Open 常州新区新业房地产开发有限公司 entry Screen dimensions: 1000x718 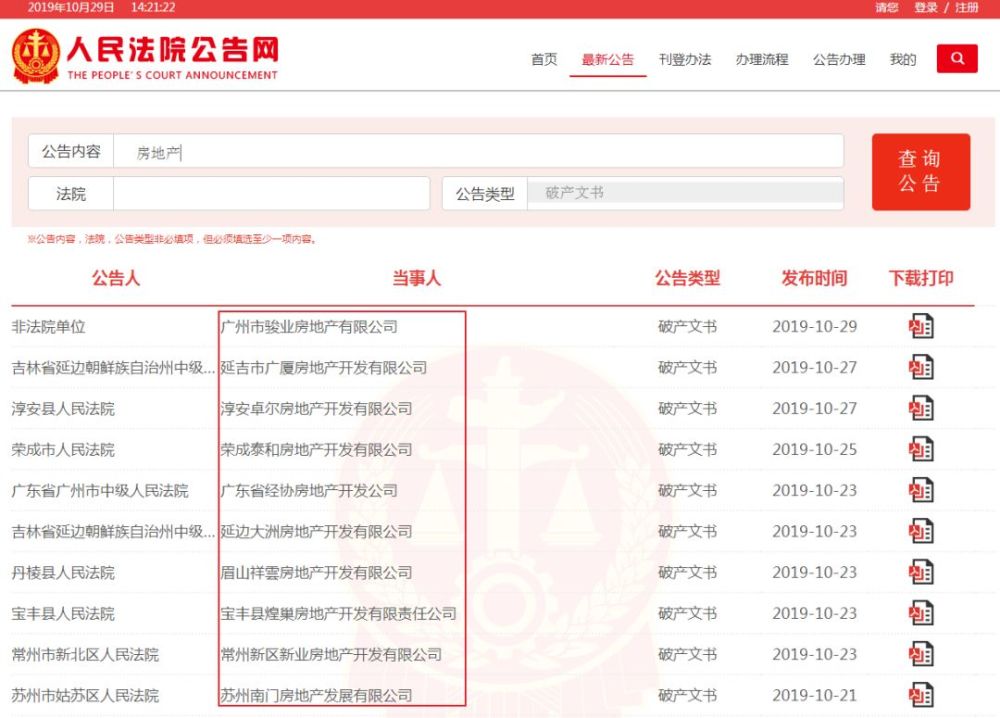(x=331, y=654)
